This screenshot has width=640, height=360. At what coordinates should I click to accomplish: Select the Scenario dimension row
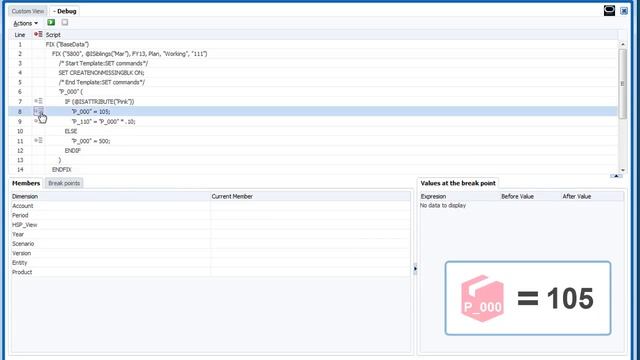coord(211,244)
